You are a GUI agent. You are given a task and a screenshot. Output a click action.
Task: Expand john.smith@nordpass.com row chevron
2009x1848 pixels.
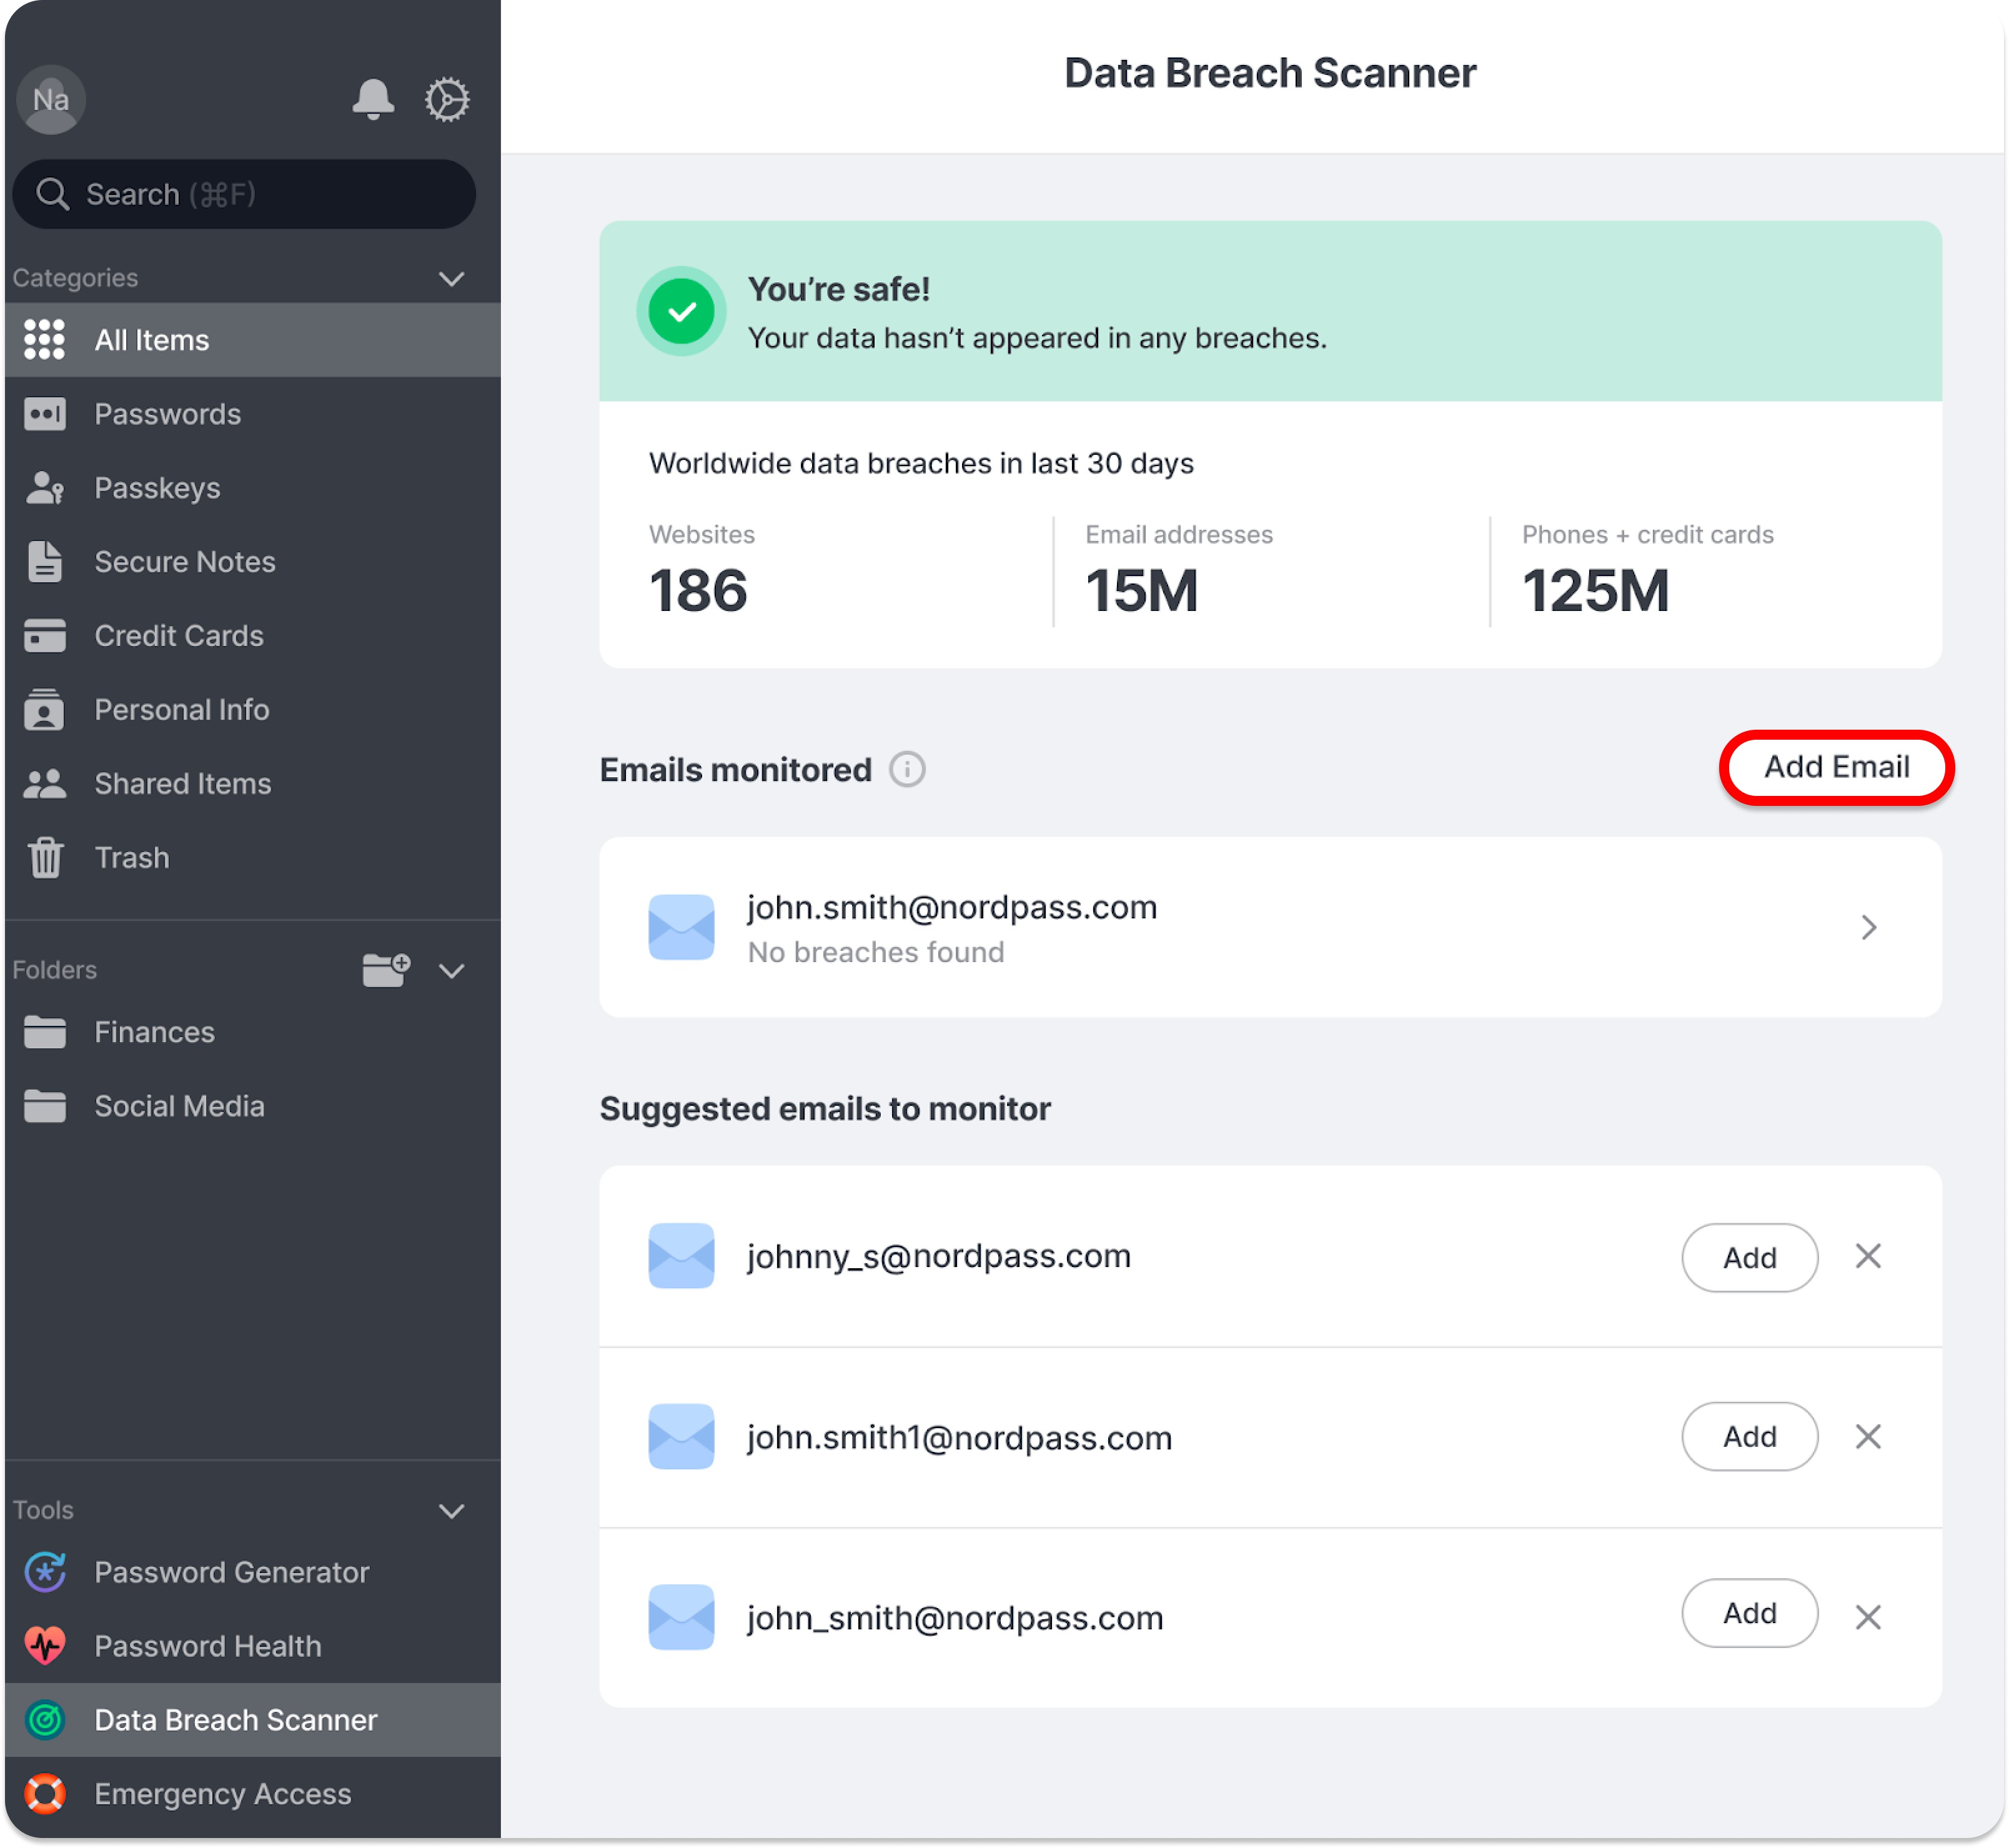pos(1868,927)
